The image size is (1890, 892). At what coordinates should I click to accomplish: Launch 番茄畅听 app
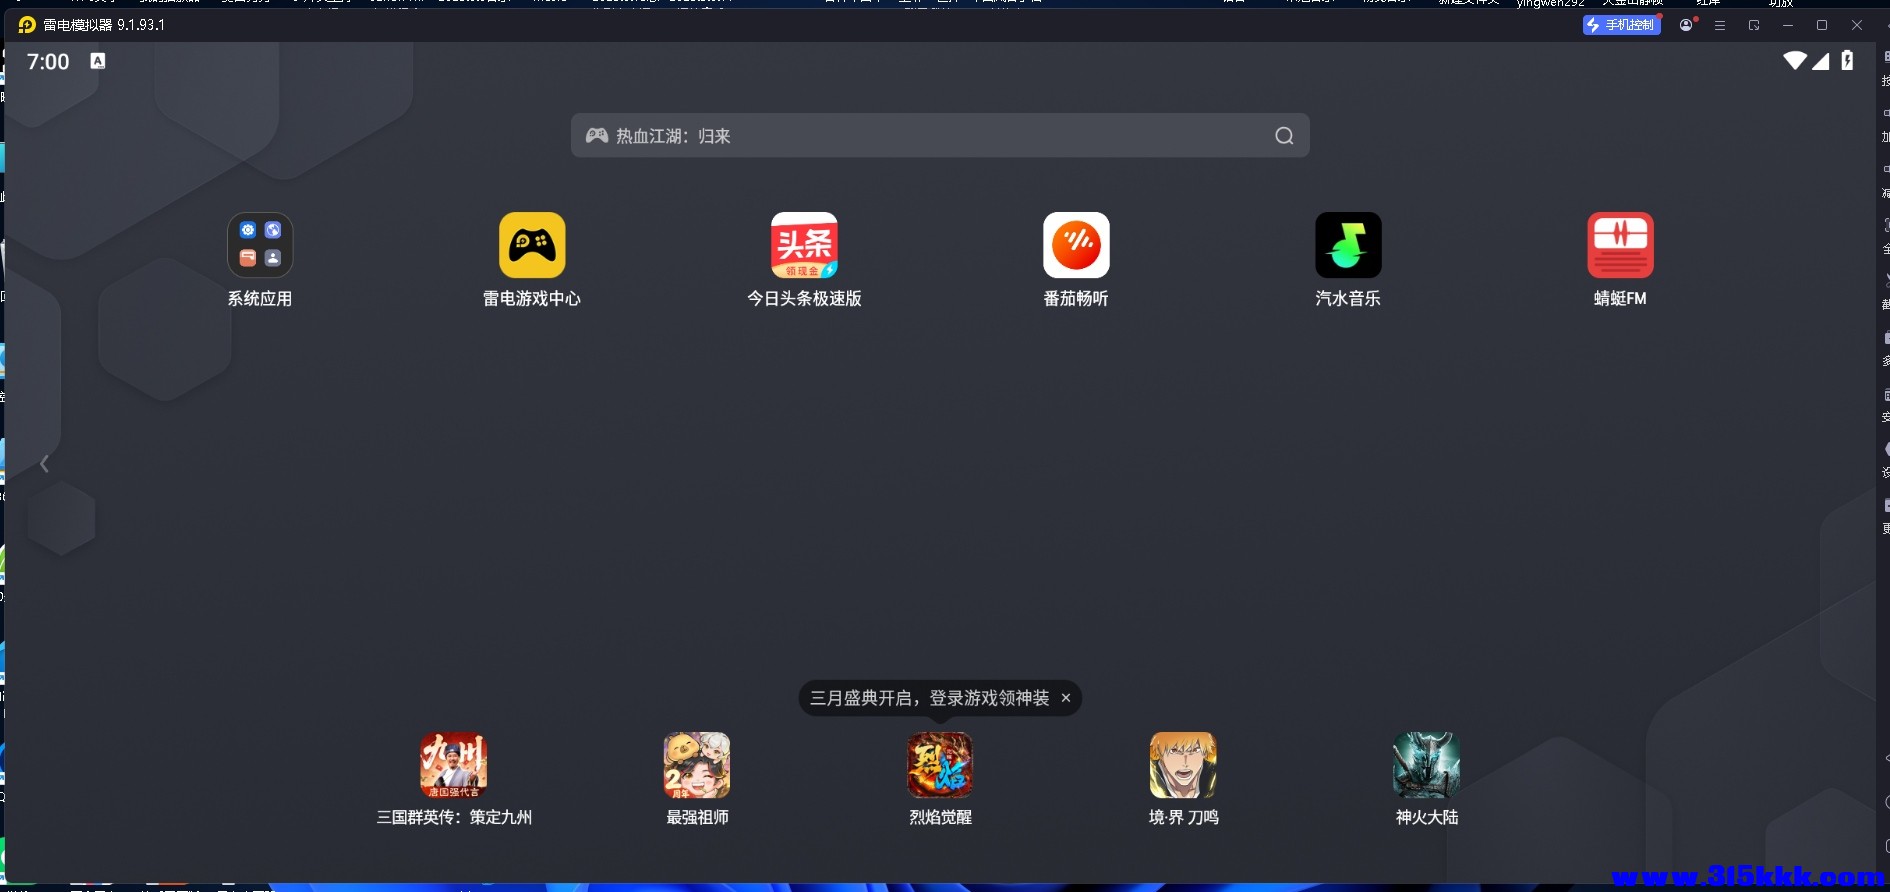coord(1076,245)
